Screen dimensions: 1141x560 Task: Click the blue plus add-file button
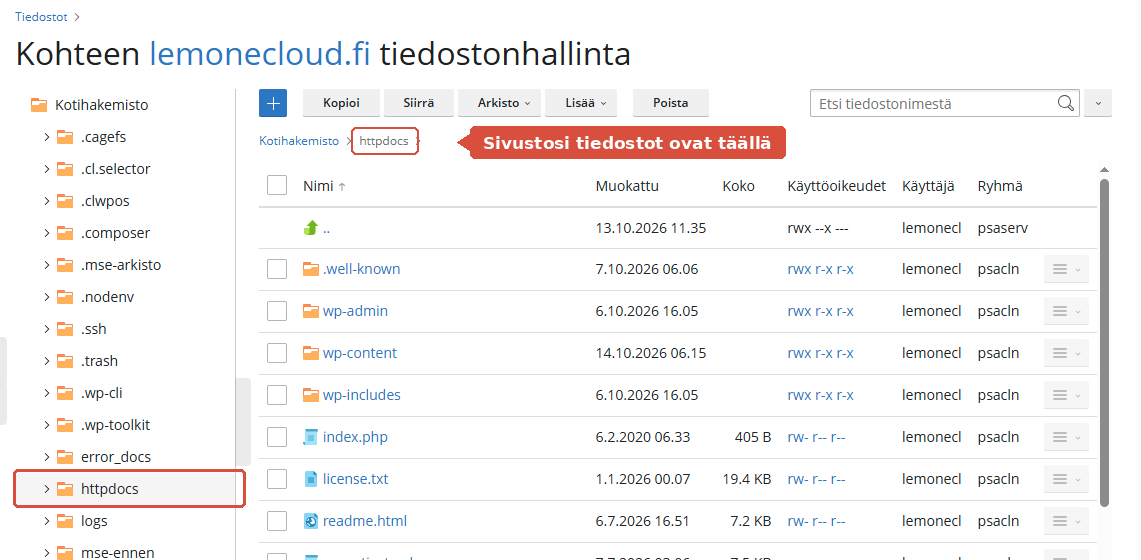[x=273, y=103]
